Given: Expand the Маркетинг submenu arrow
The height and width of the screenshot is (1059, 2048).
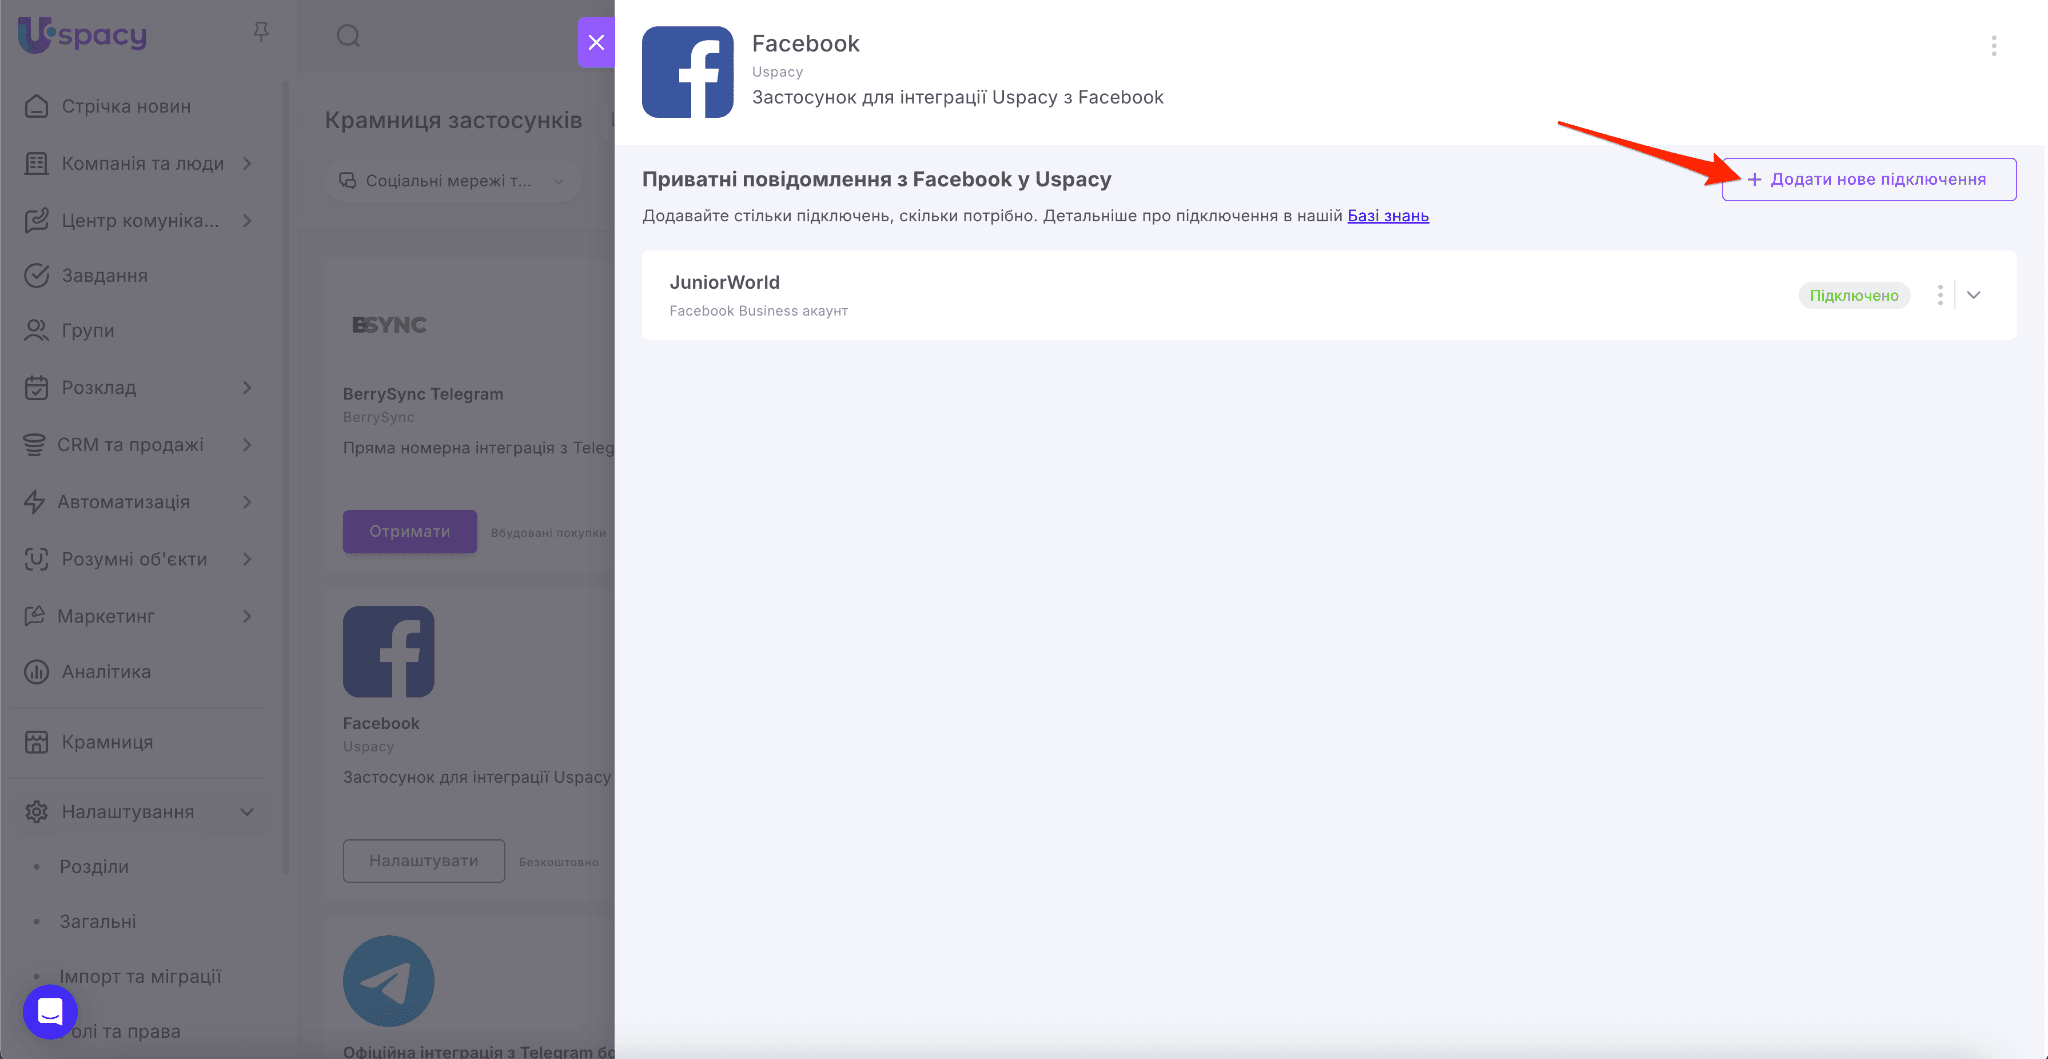Looking at the screenshot, I should [247, 616].
